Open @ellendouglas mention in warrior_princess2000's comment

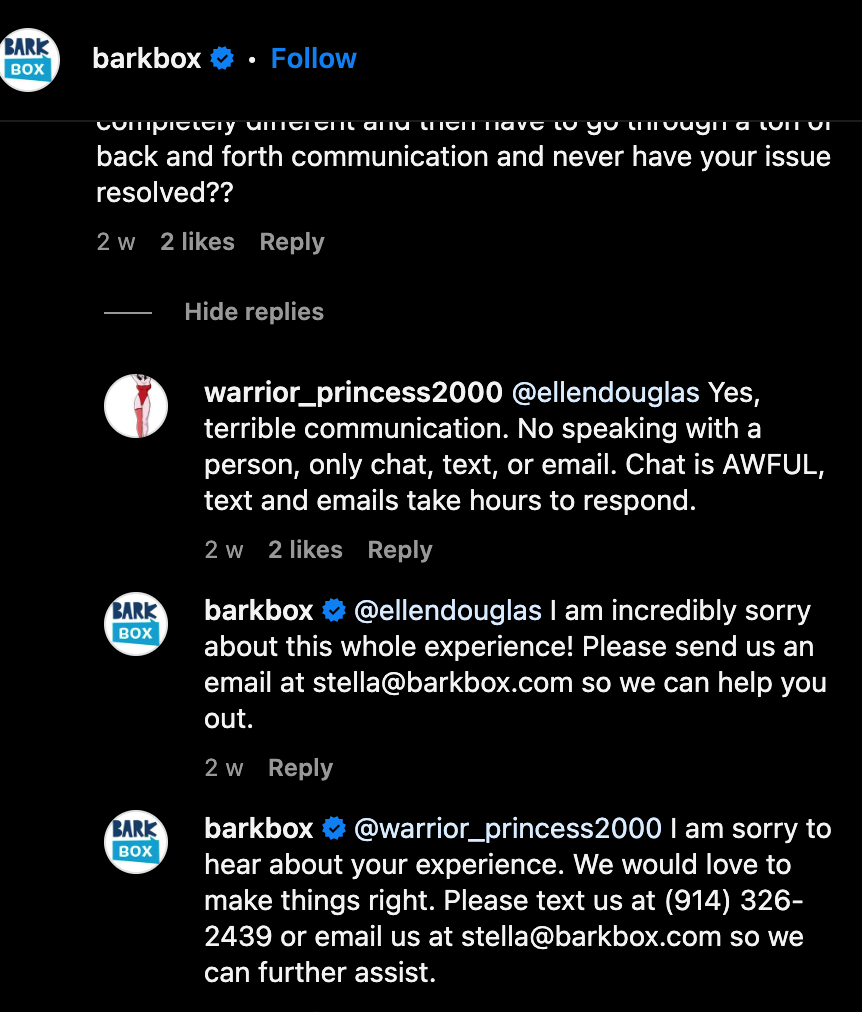(605, 393)
